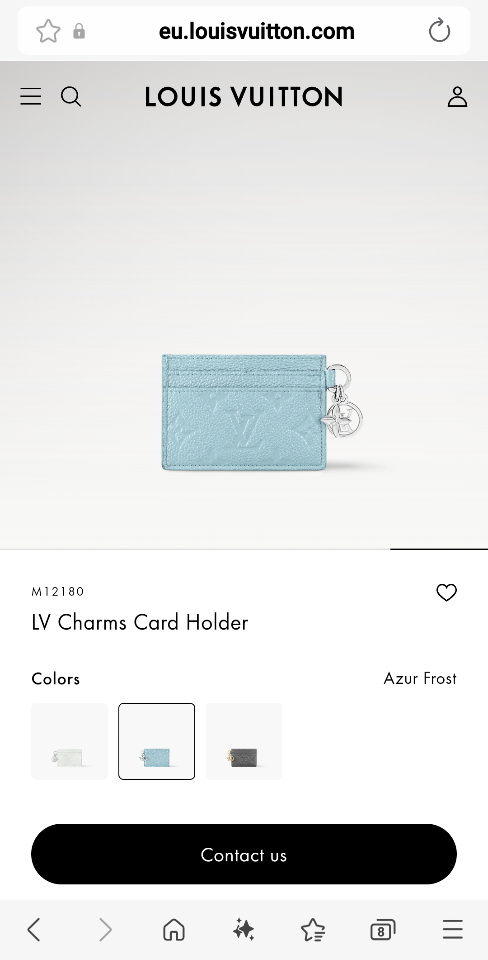
Task: Open the hamburger navigation menu
Action: coord(31,97)
